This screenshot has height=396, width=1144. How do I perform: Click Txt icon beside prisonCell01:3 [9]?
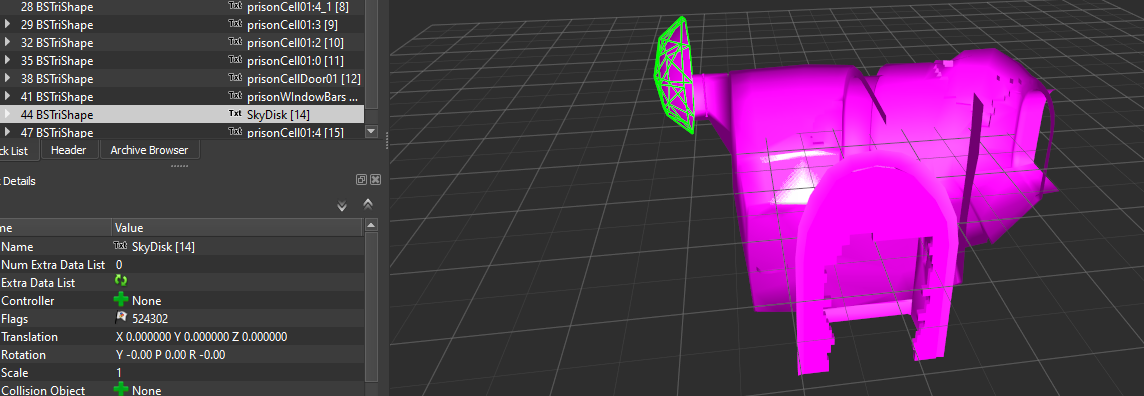coord(235,23)
